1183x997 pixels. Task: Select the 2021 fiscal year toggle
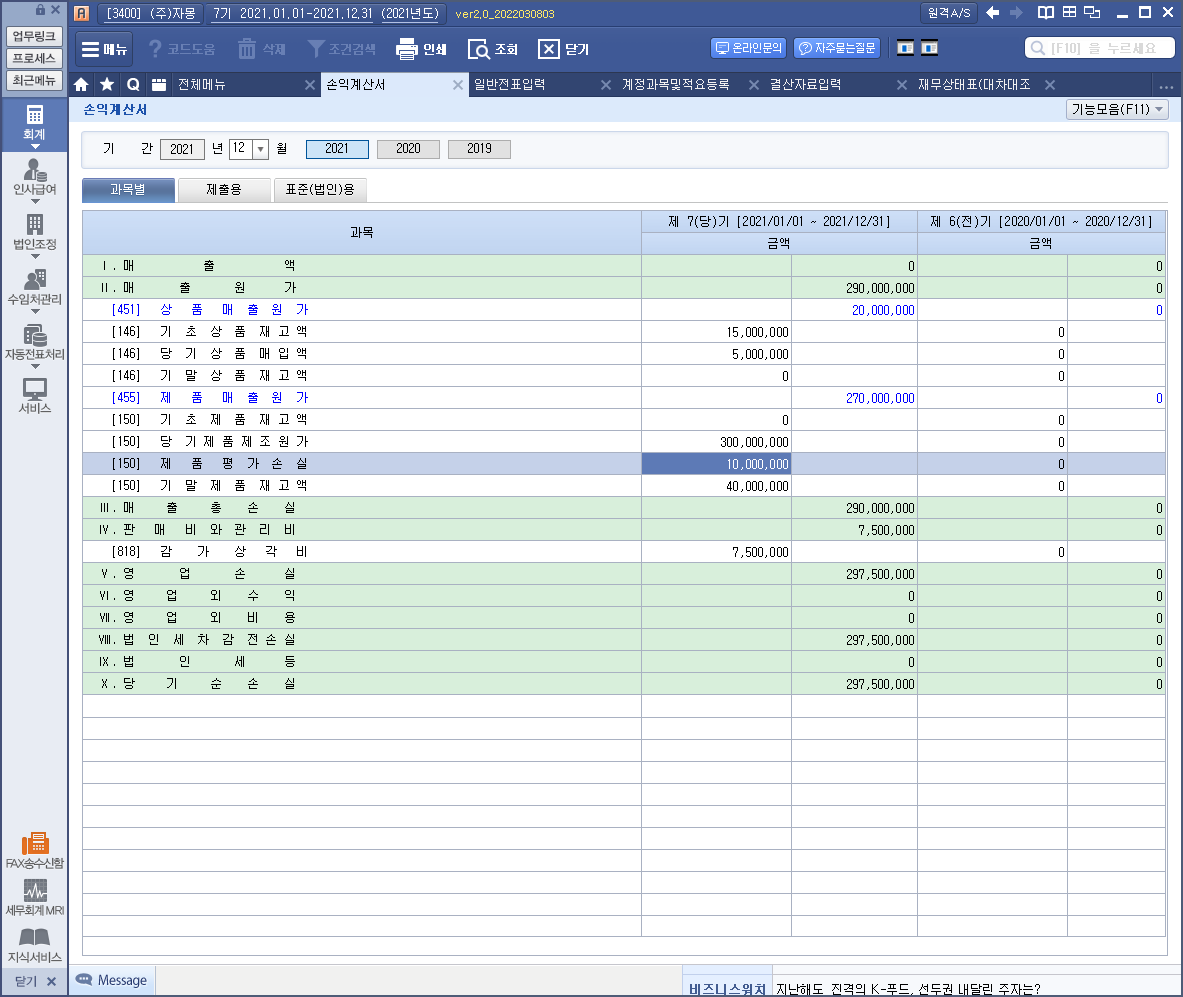pyautogui.click(x=337, y=149)
